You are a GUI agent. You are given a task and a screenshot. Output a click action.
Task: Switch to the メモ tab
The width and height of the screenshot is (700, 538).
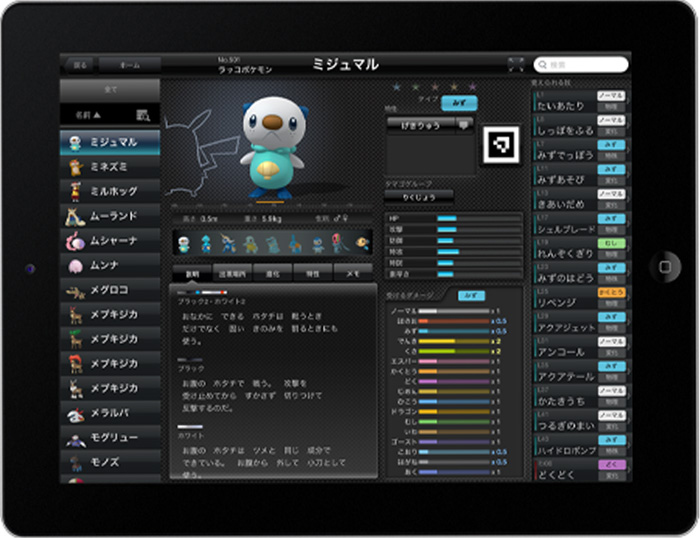(353, 274)
